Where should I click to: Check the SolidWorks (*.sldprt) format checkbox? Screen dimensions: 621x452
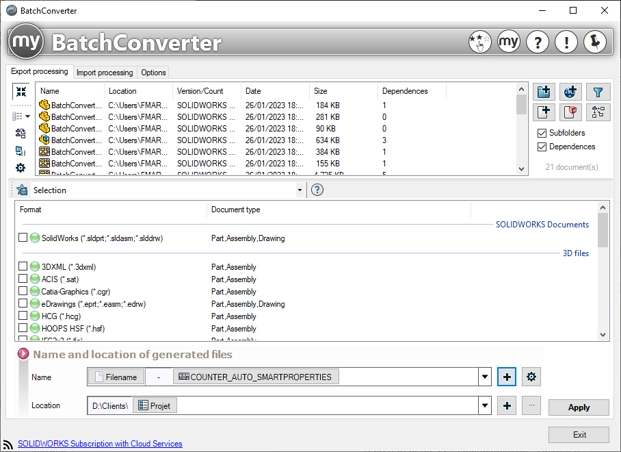click(23, 238)
